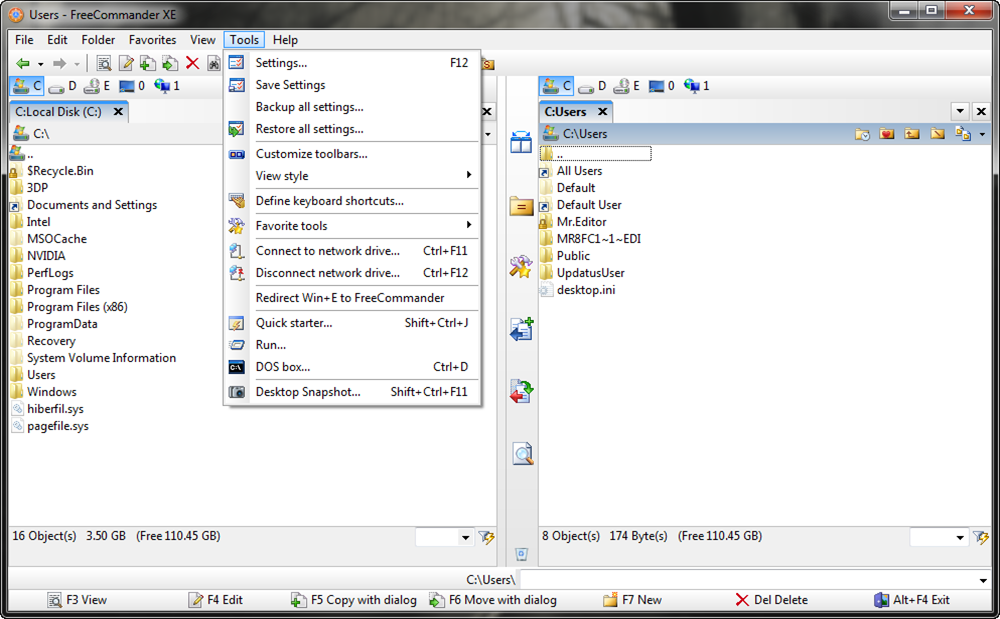This screenshot has width=1000, height=619.
Task: Click right panel filter funnel icon
Action: coord(980,537)
